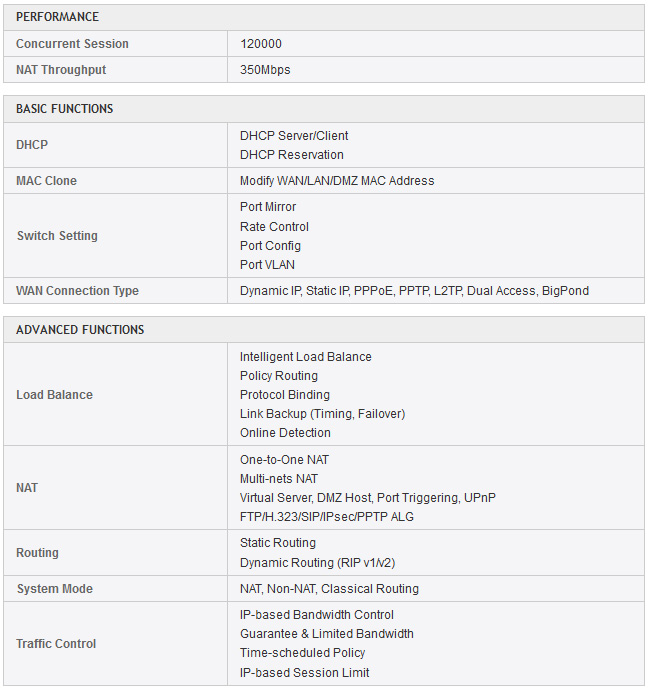Select the DHCP Reservation text

coord(291,155)
